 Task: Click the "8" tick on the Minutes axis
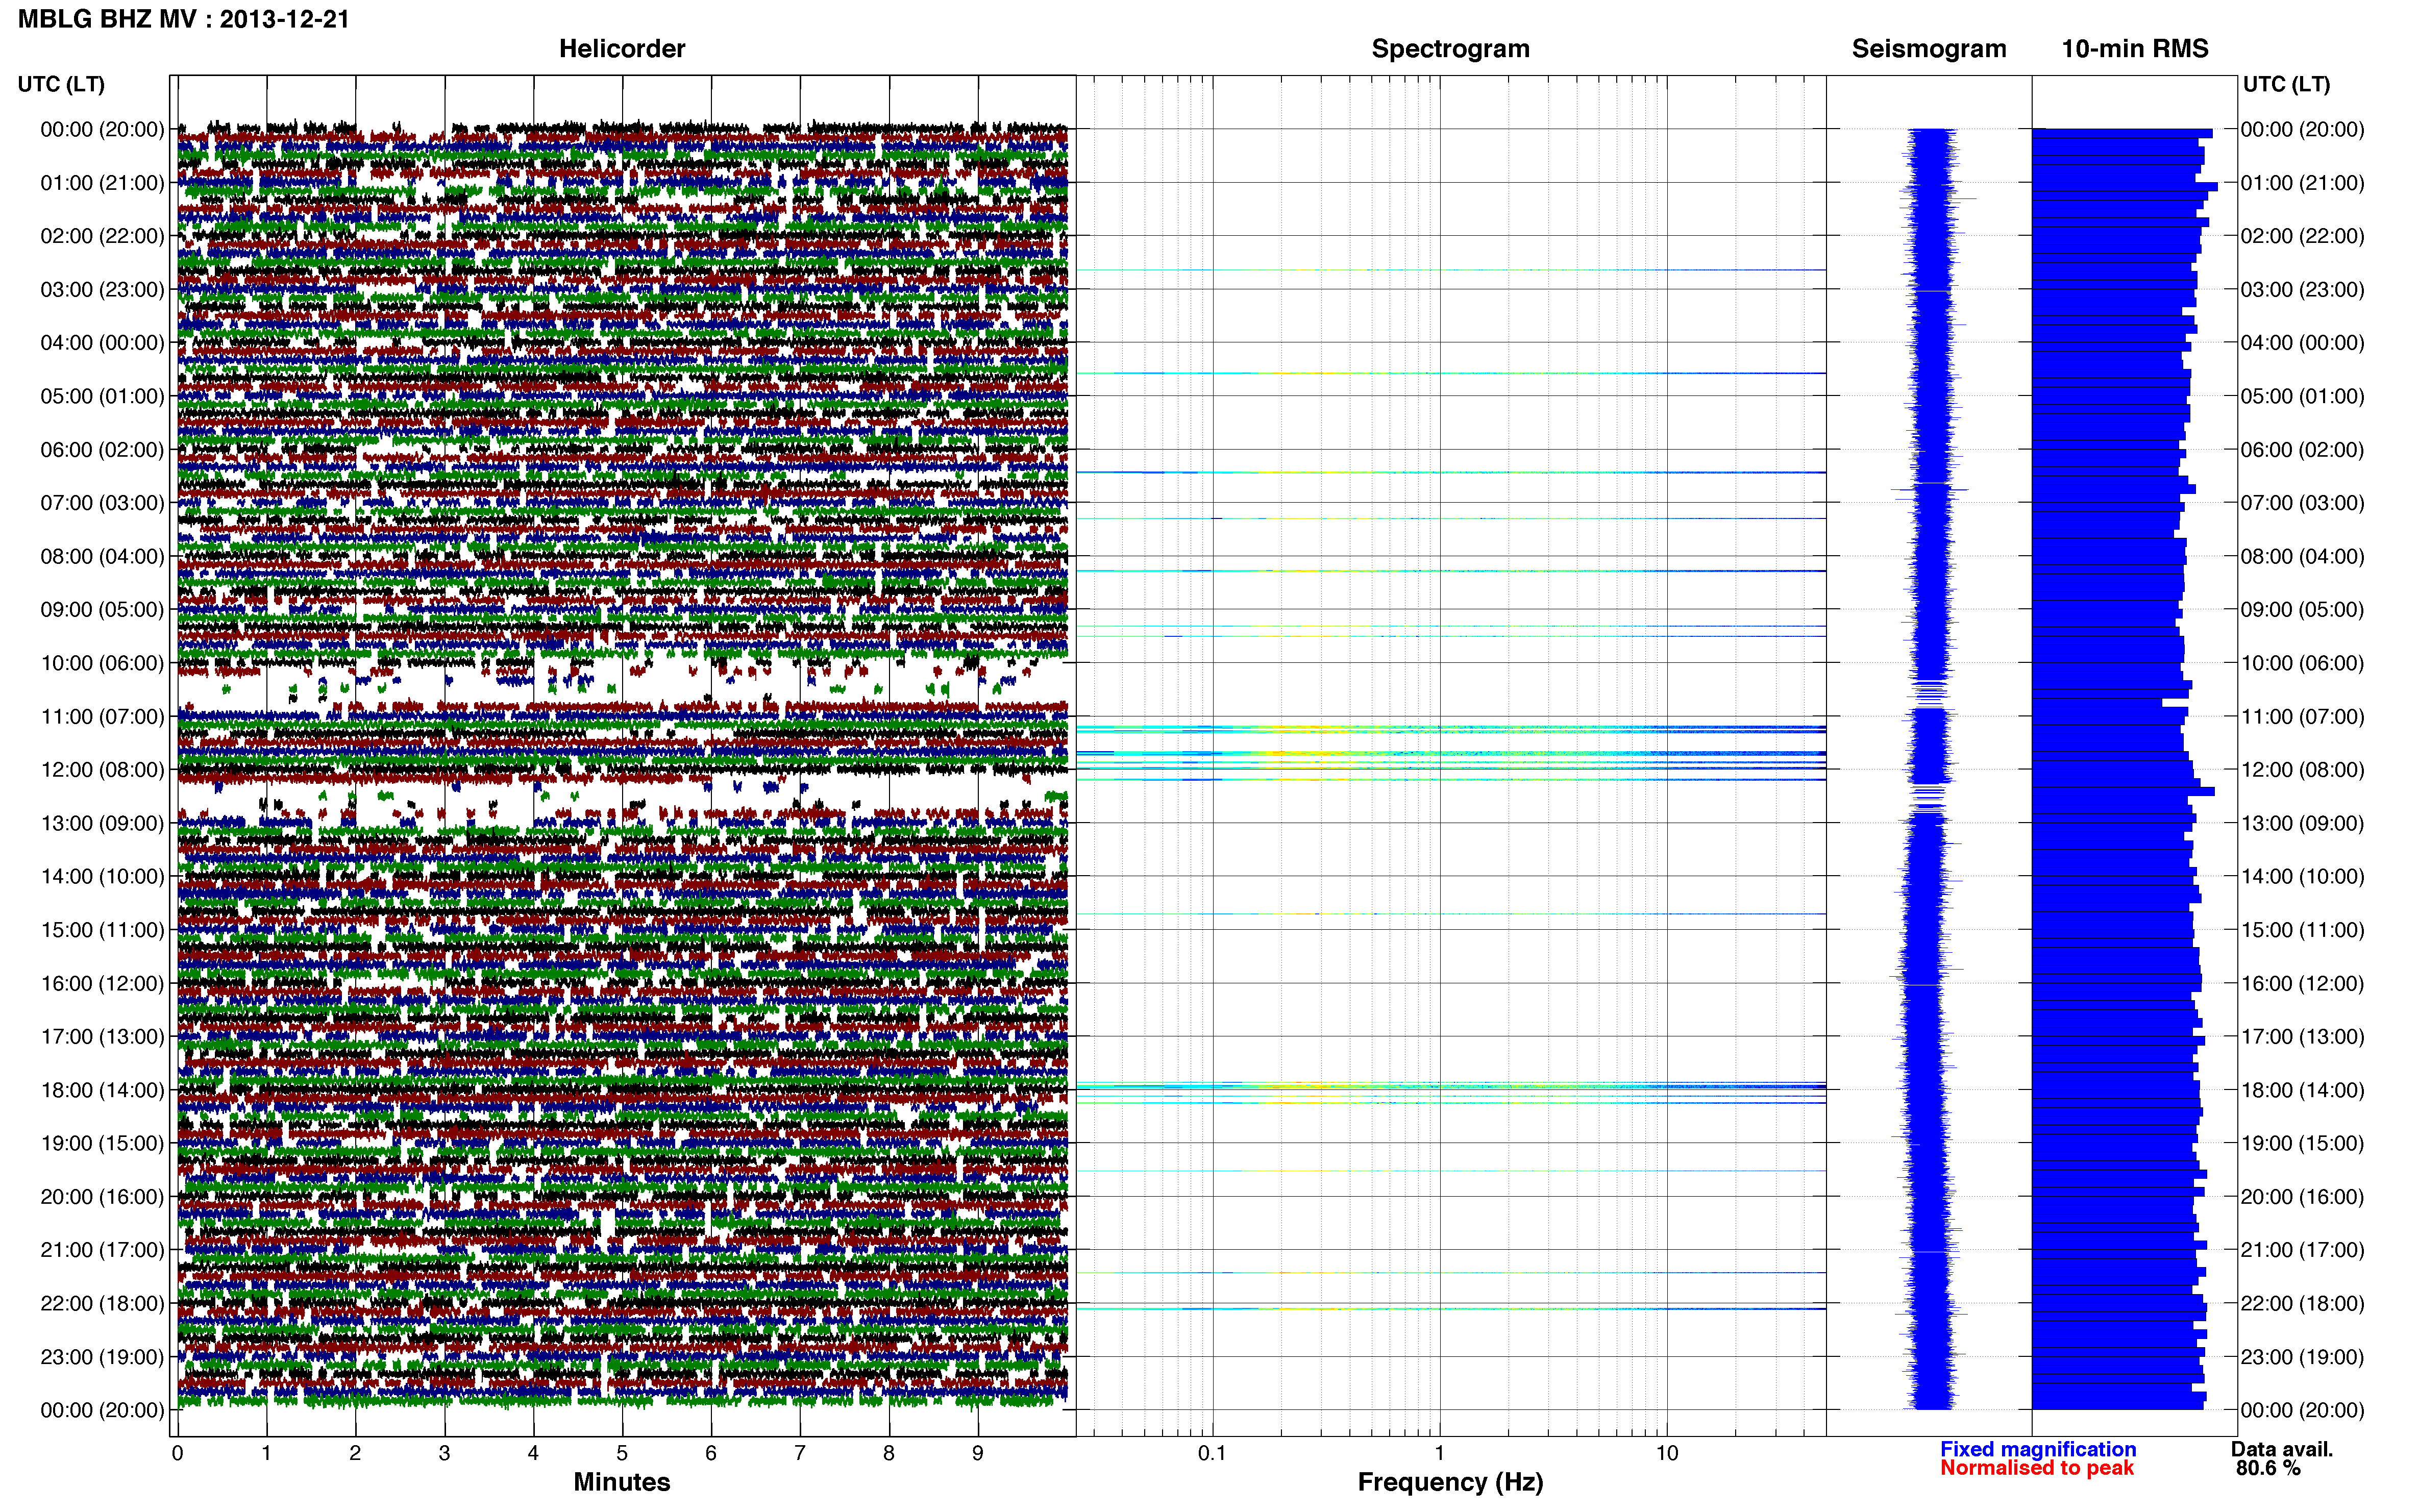(x=889, y=1453)
